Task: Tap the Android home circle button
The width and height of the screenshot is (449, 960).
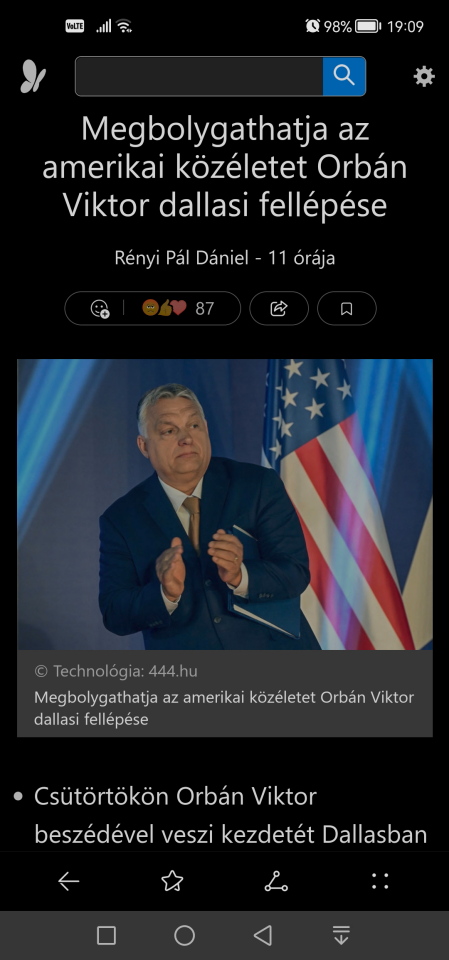Action: tap(184, 935)
